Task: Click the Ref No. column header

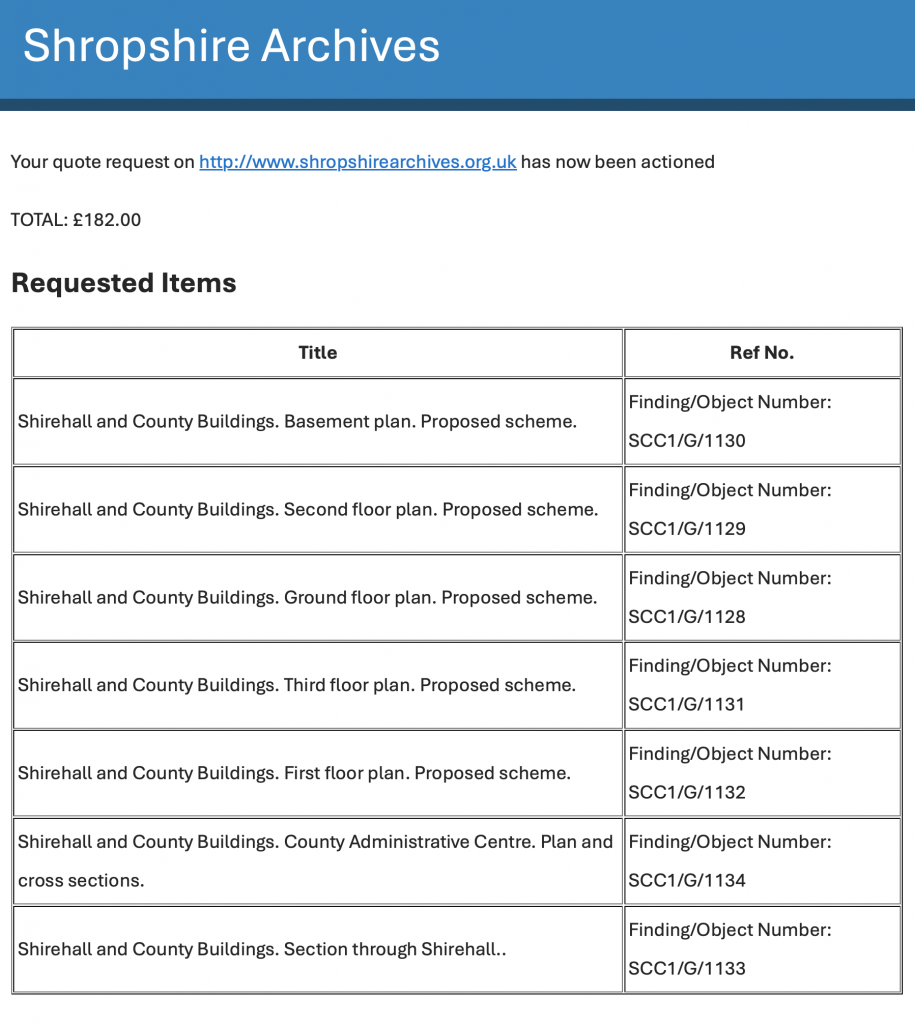Action: pos(761,353)
